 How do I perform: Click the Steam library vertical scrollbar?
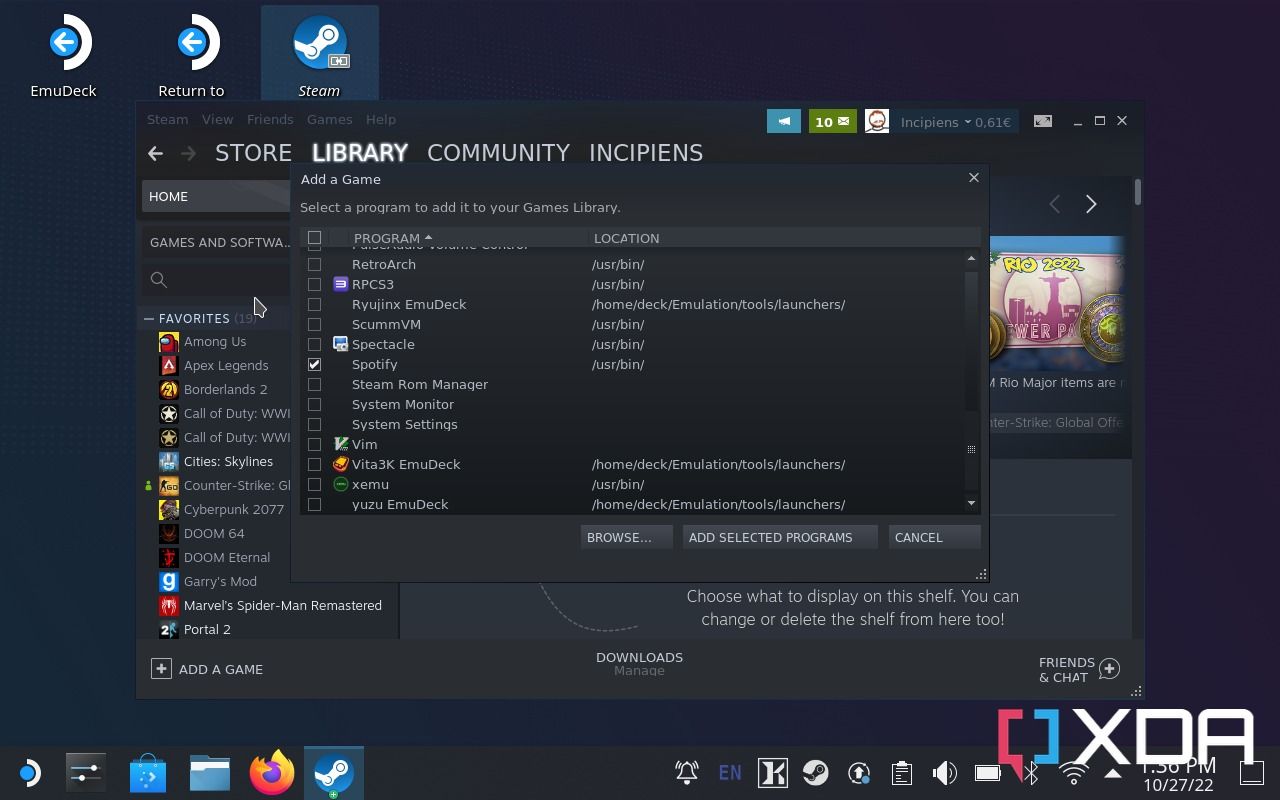click(x=1138, y=192)
